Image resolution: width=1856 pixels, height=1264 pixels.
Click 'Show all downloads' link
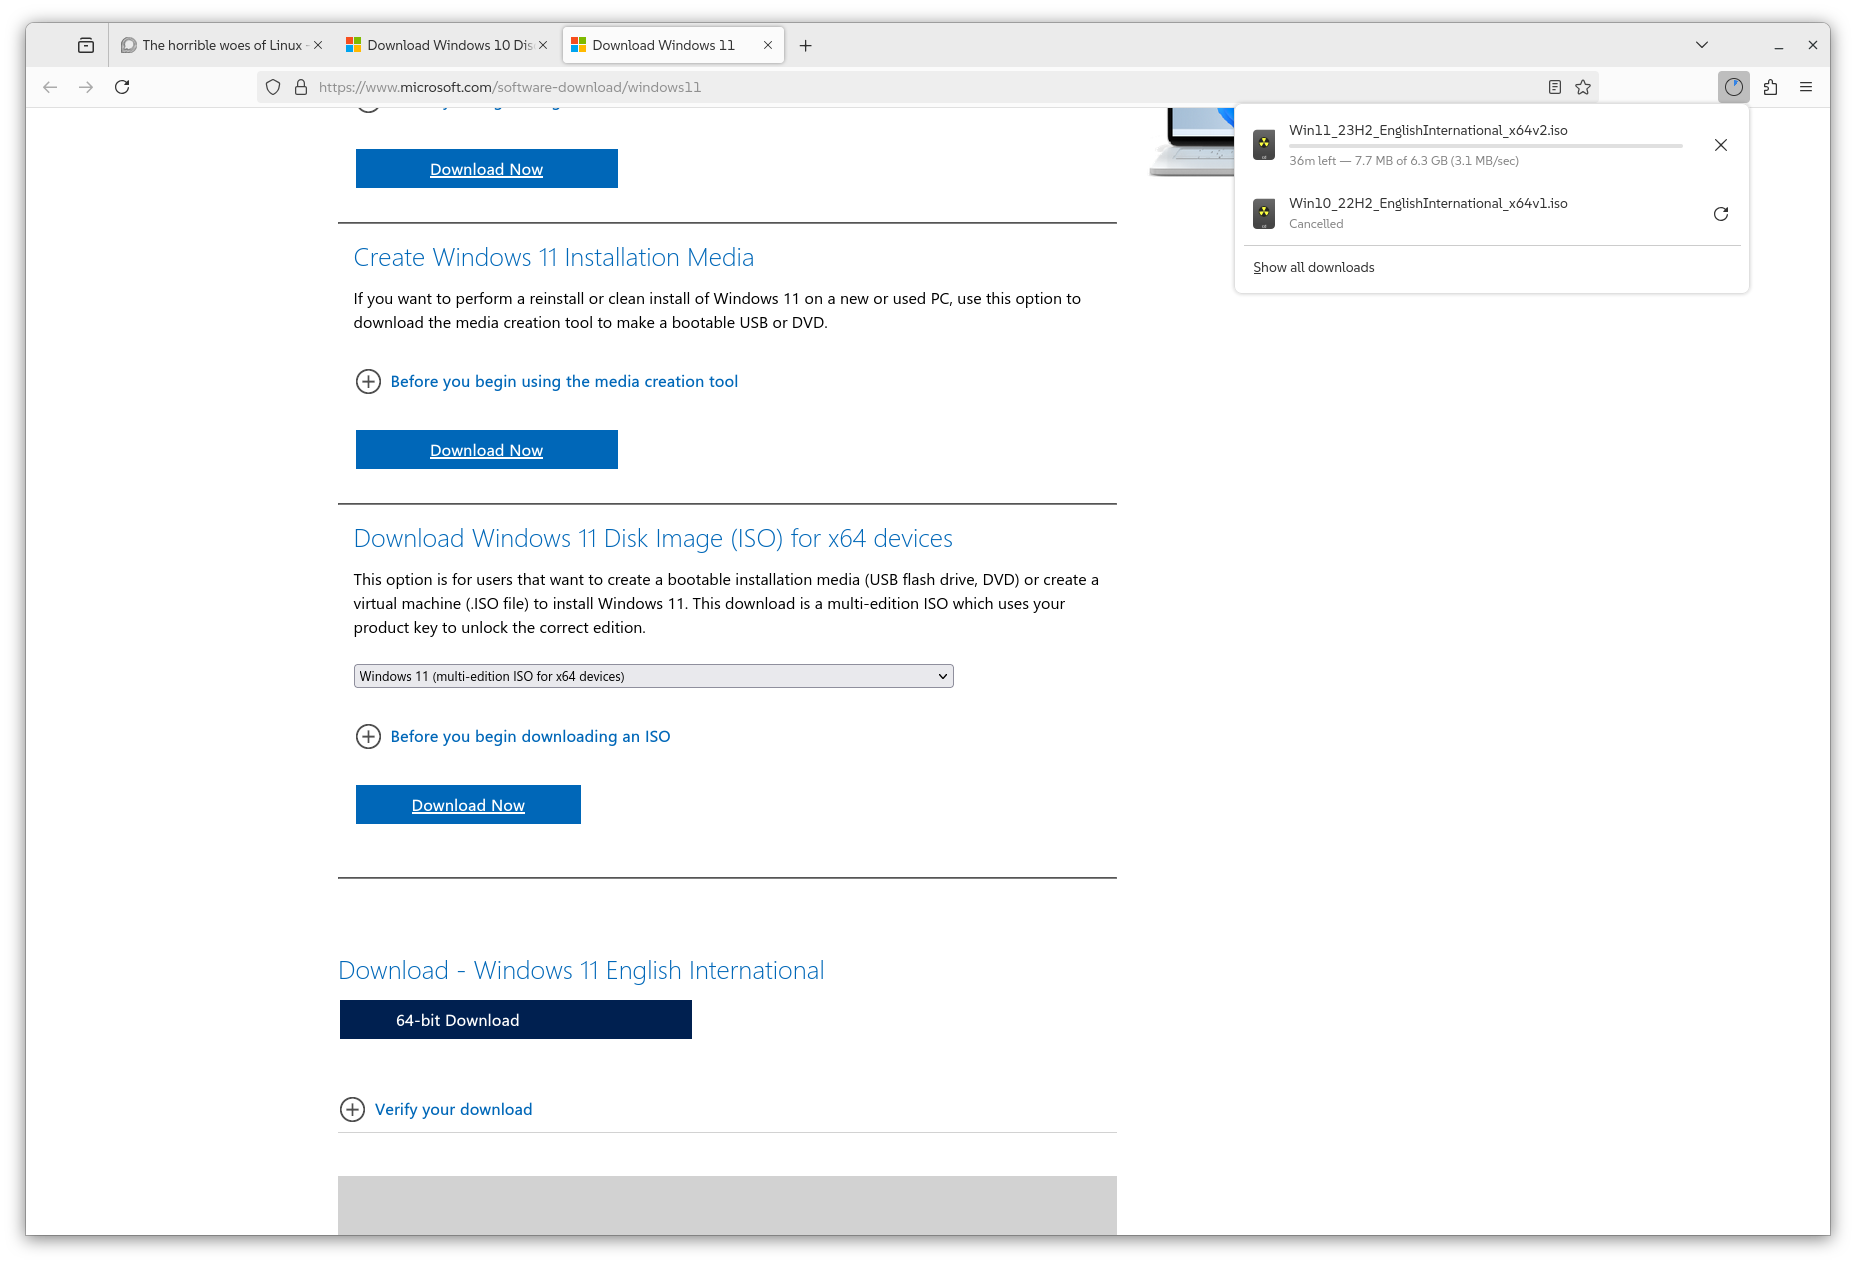click(x=1313, y=267)
